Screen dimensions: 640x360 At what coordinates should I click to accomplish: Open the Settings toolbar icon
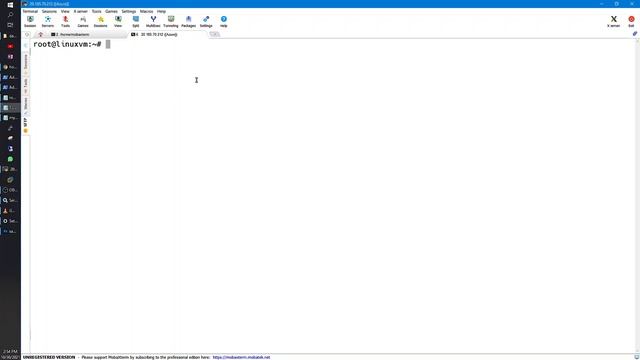pos(206,21)
